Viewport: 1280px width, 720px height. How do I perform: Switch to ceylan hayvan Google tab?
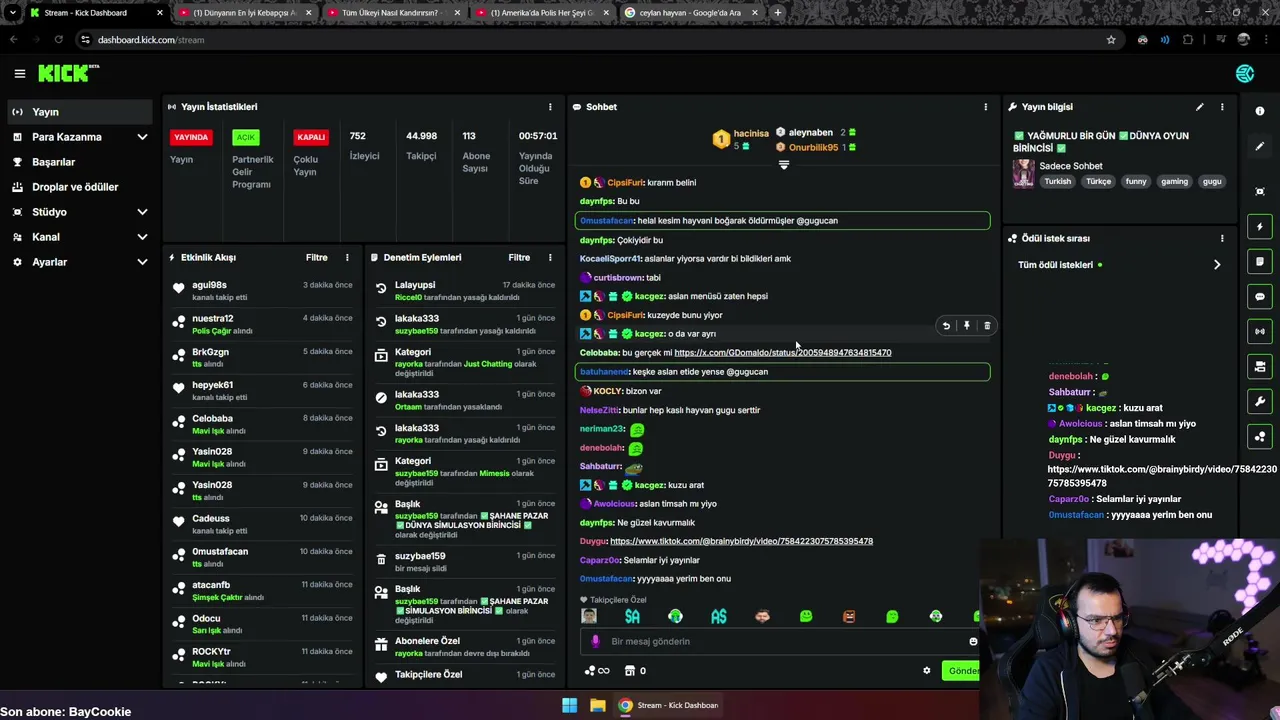692,13
